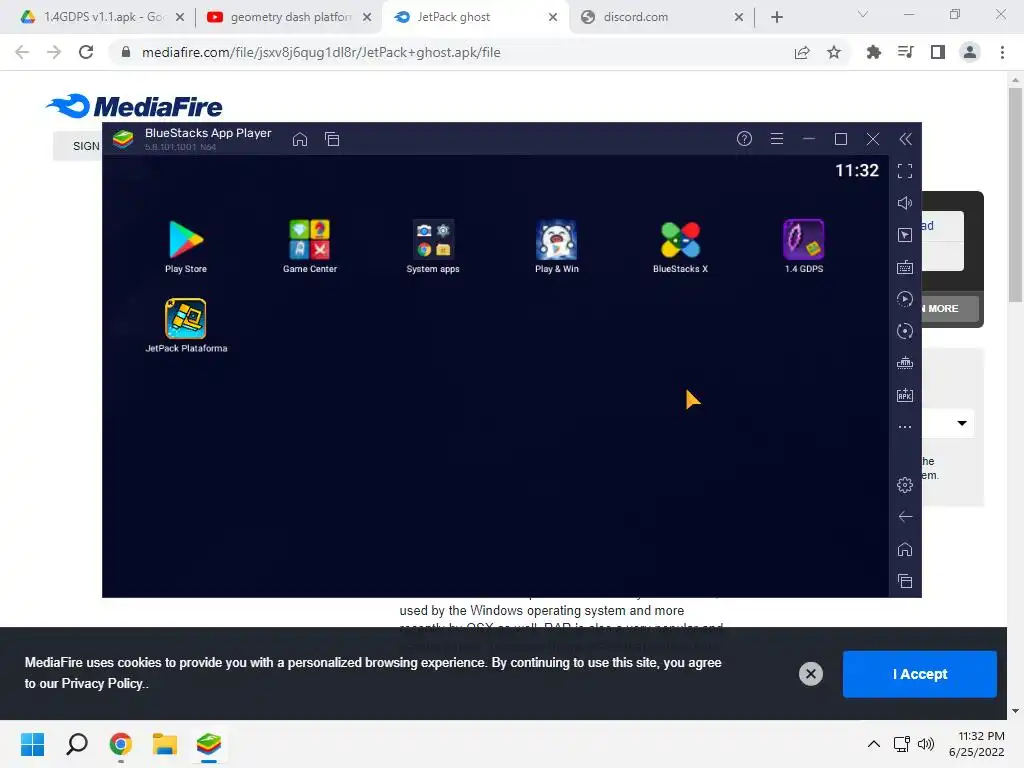Go back in Chrome
1024x768 pixels.
(x=22, y=52)
